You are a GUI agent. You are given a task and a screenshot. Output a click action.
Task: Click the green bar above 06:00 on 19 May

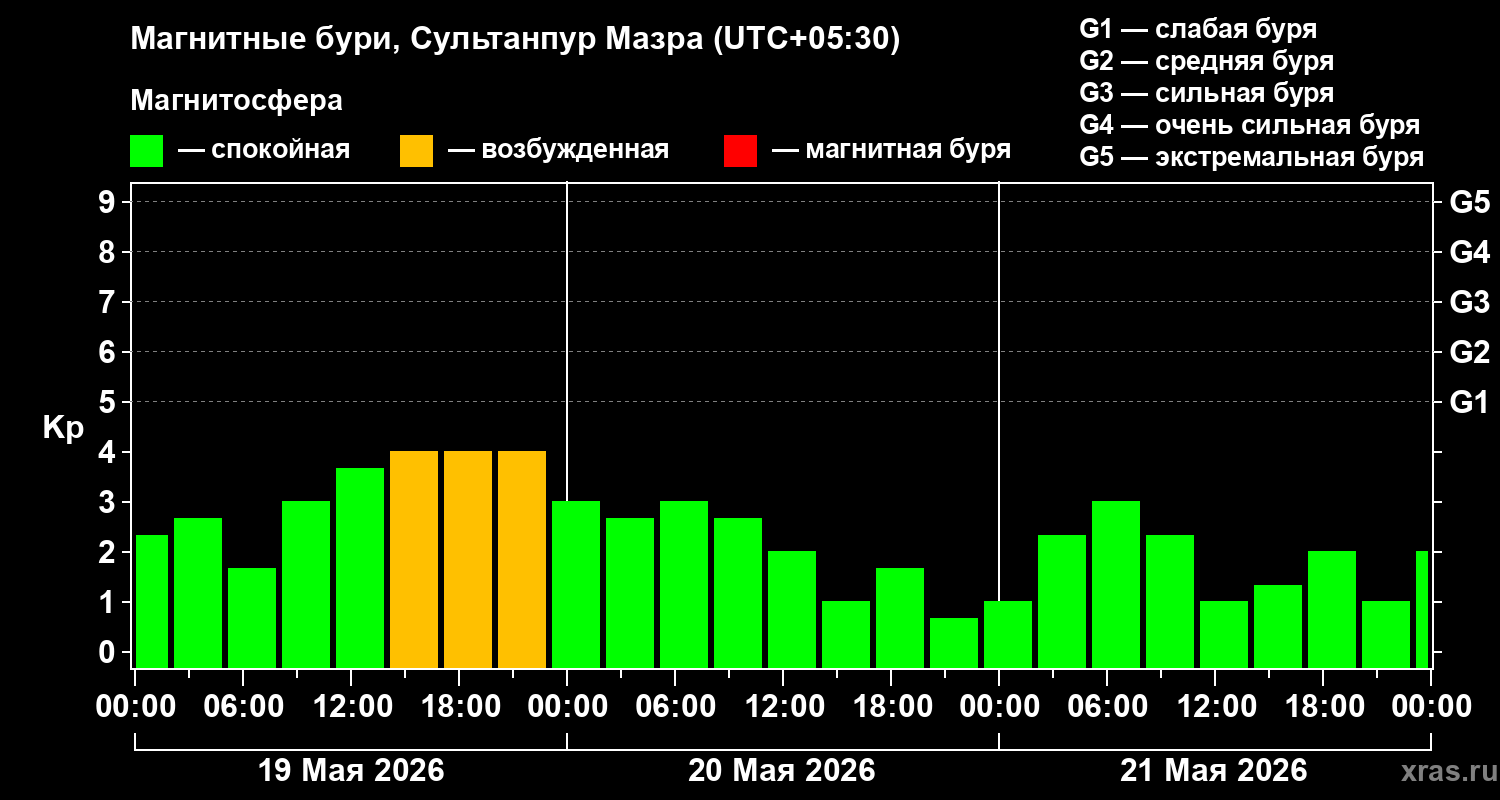252,618
